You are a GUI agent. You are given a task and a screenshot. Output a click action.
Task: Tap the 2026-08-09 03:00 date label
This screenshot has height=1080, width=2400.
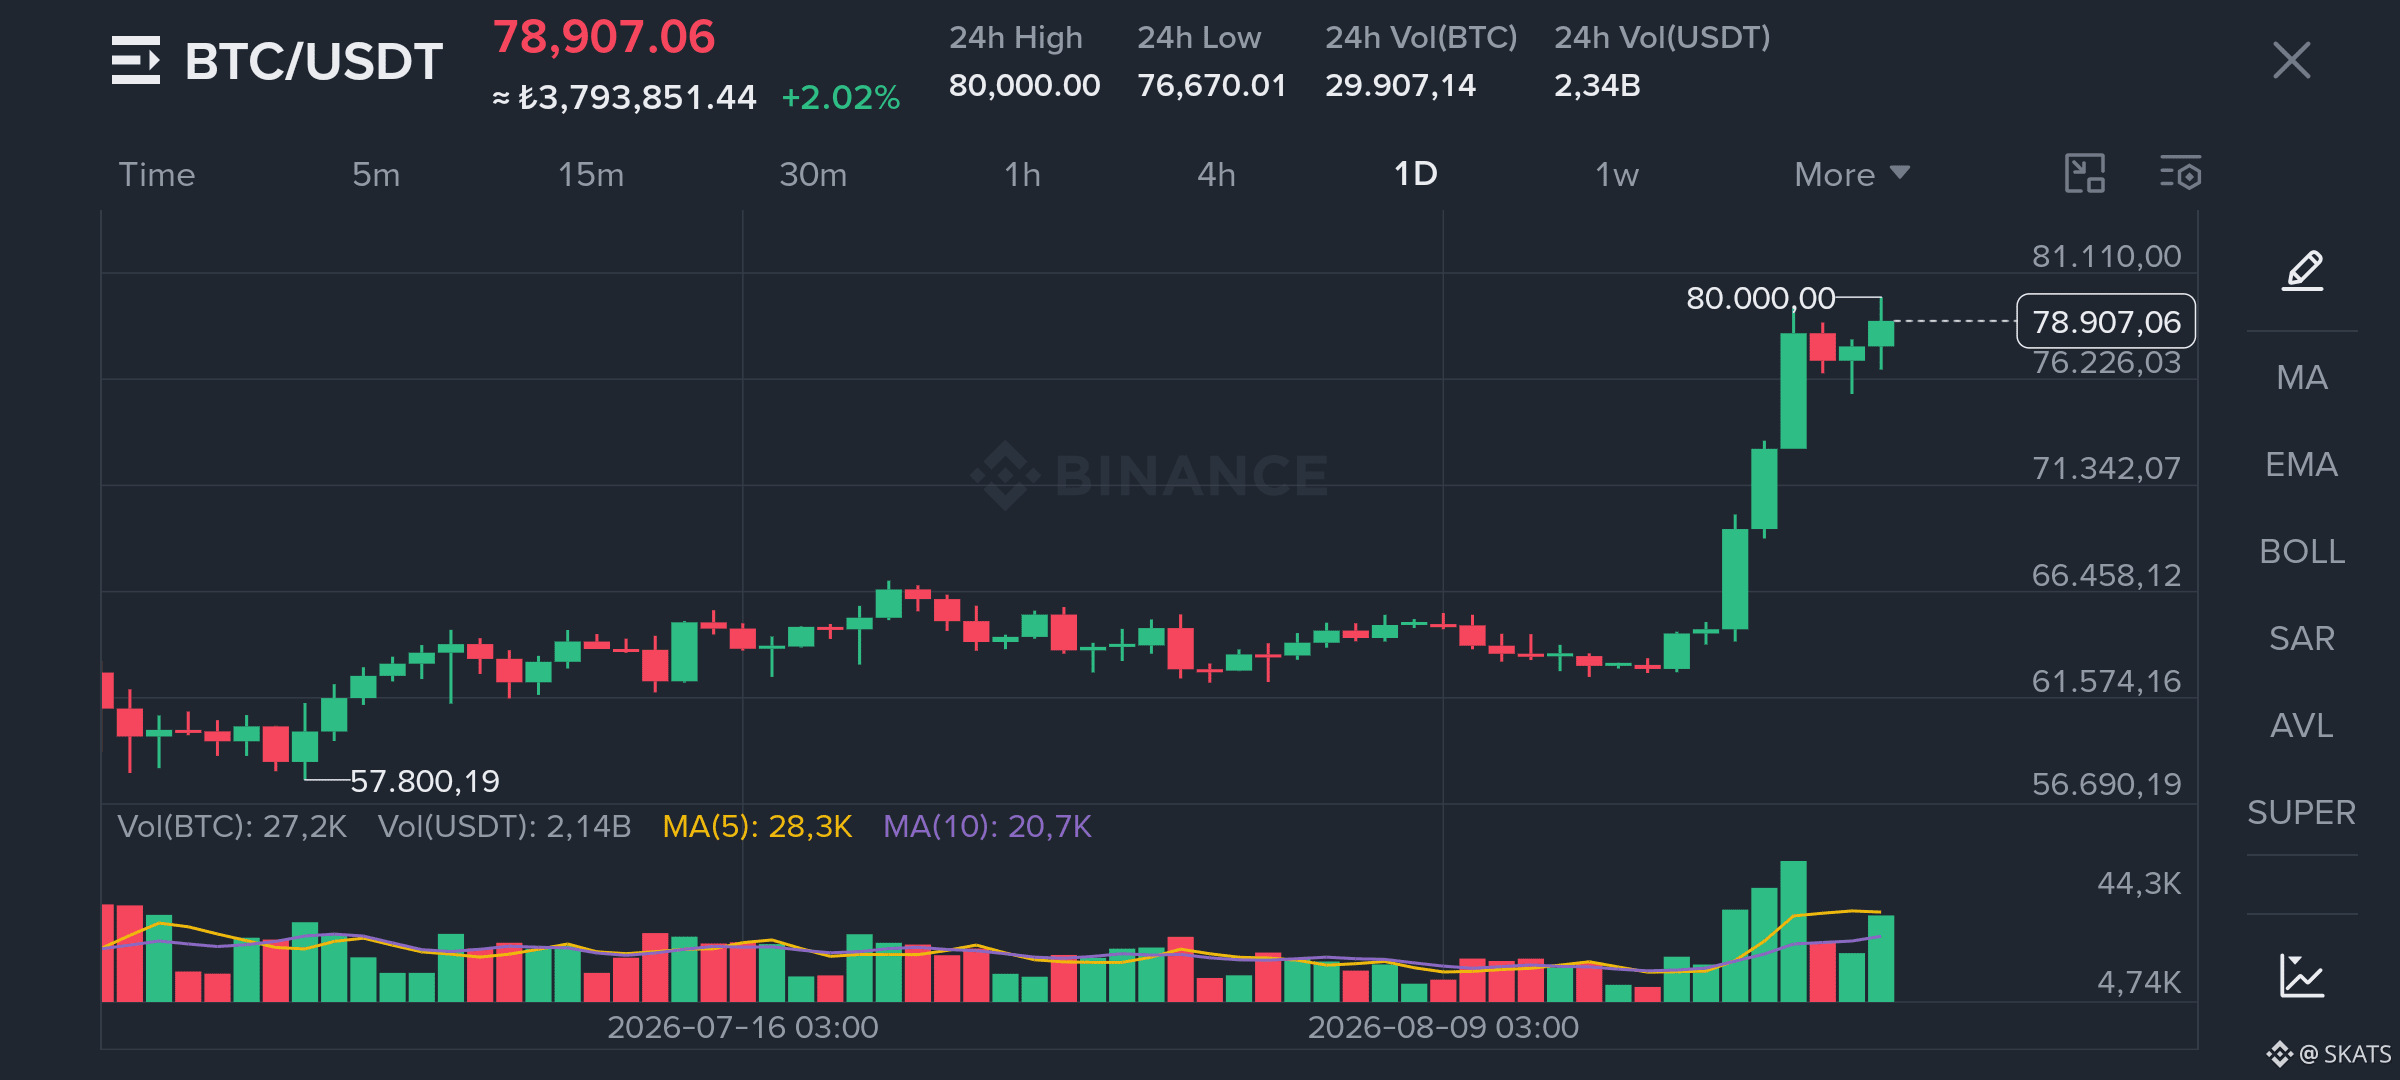1443,1027
